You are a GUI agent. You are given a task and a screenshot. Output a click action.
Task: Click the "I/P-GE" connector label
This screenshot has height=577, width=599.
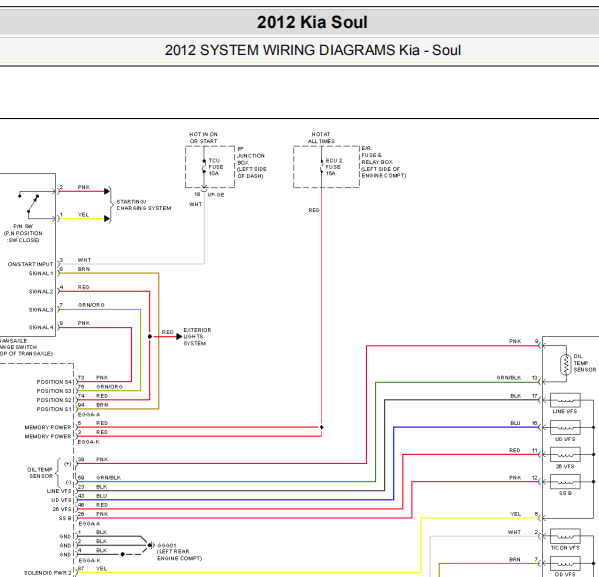[216, 195]
